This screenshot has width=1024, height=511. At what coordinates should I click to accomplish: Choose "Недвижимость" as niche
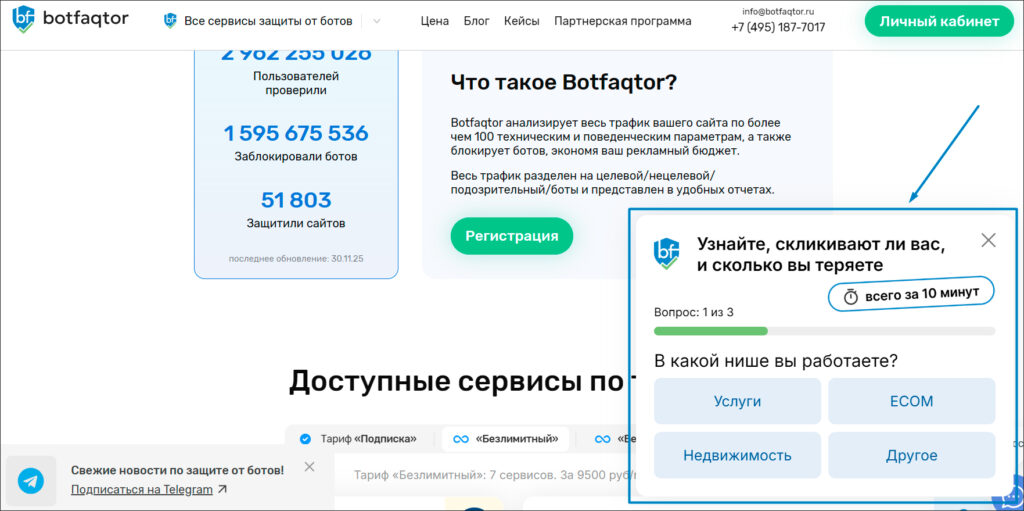click(x=737, y=455)
